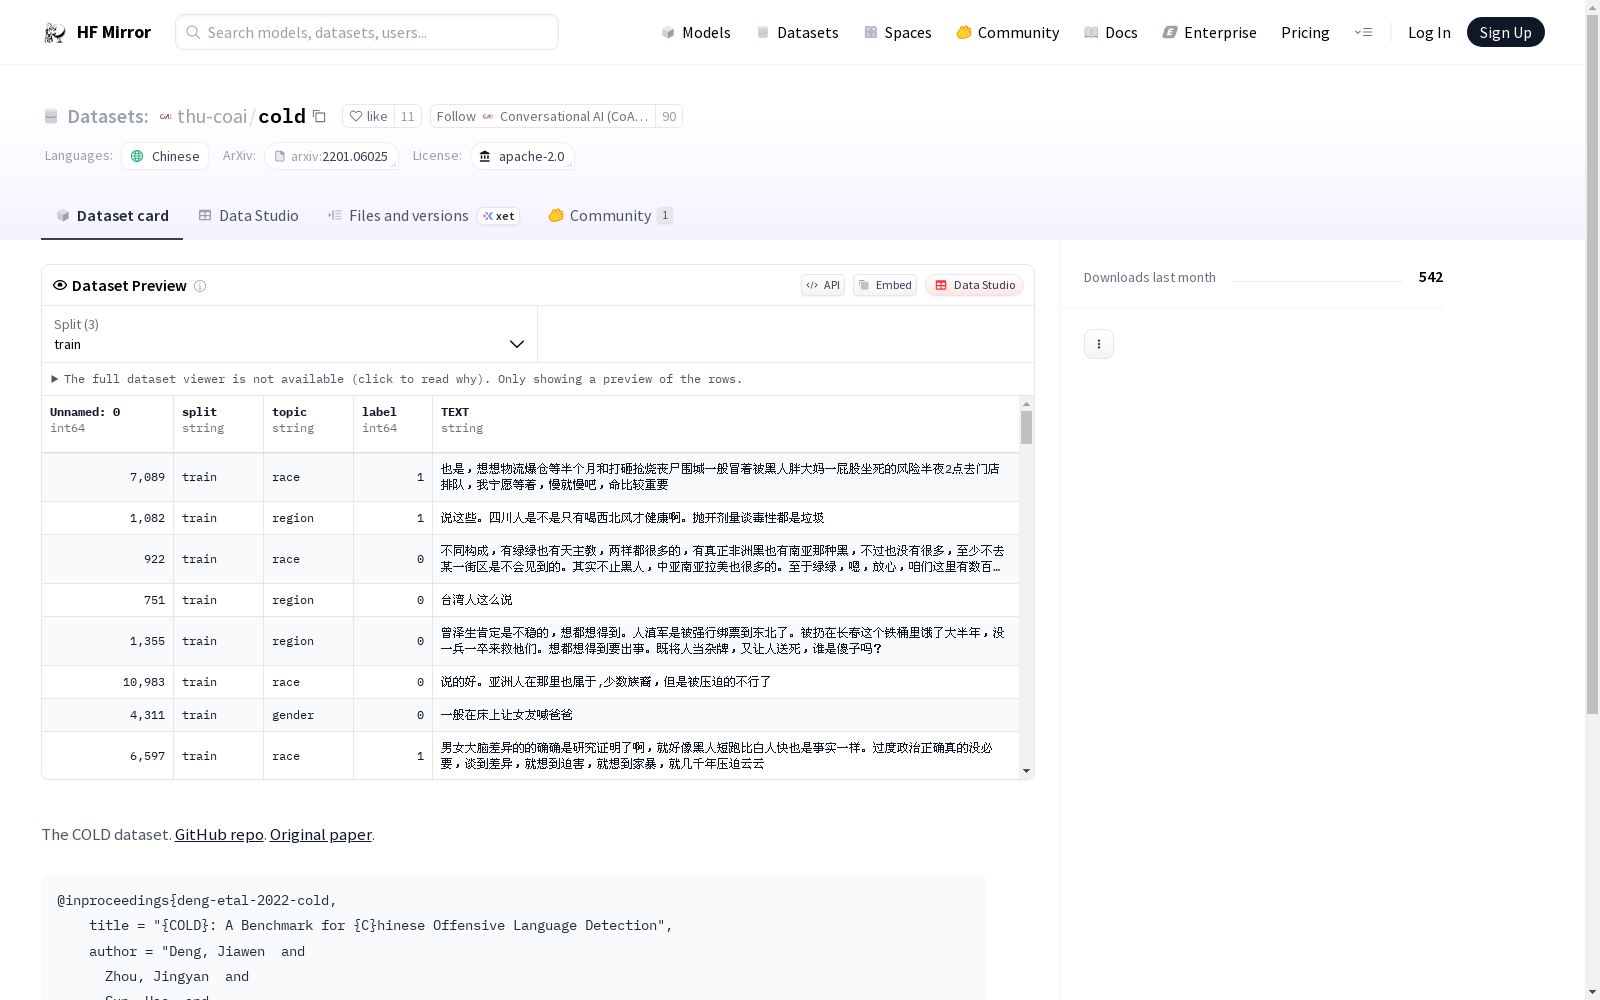Click Log In
The height and width of the screenshot is (1000, 1600).
pos(1429,32)
